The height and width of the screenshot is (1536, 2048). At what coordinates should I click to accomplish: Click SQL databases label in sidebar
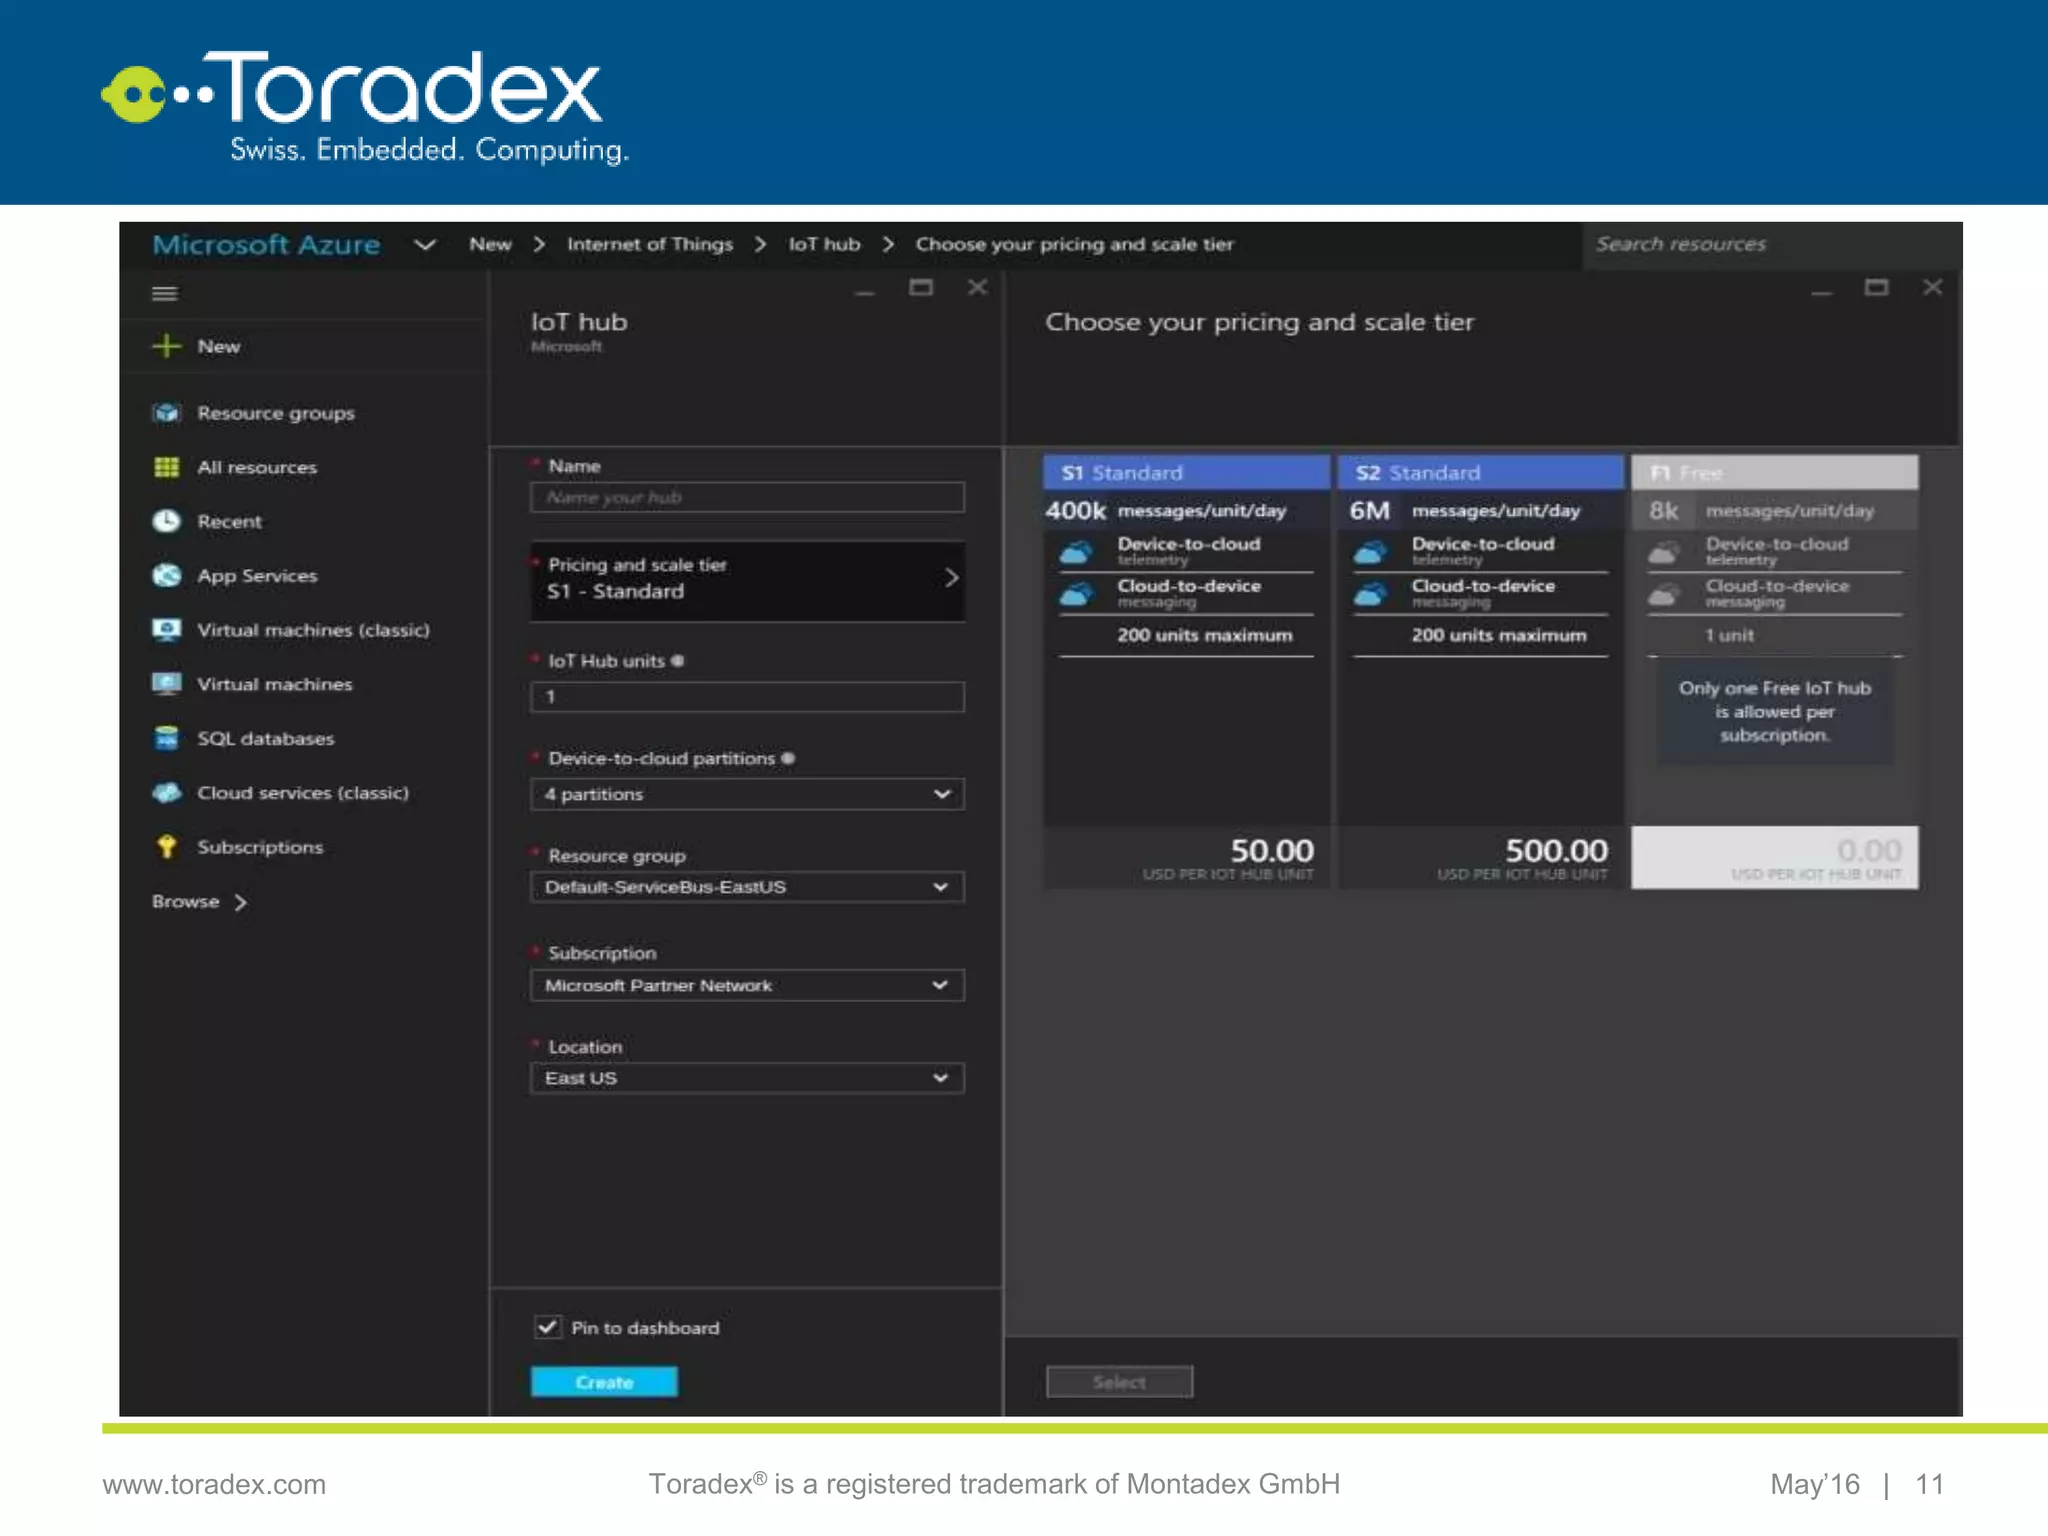click(266, 739)
